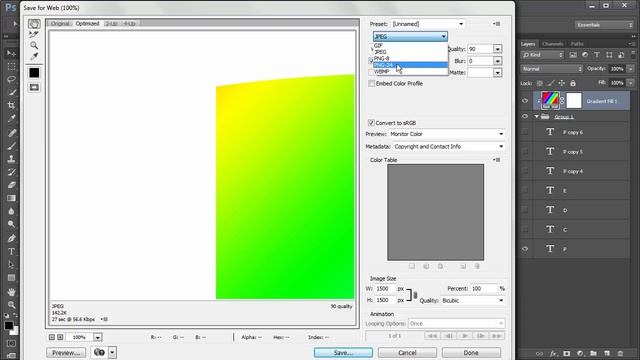Image resolution: width=640 pixels, height=360 pixels.
Task: Select Photoshop main Hand tool
Action: click(x=11, y=291)
